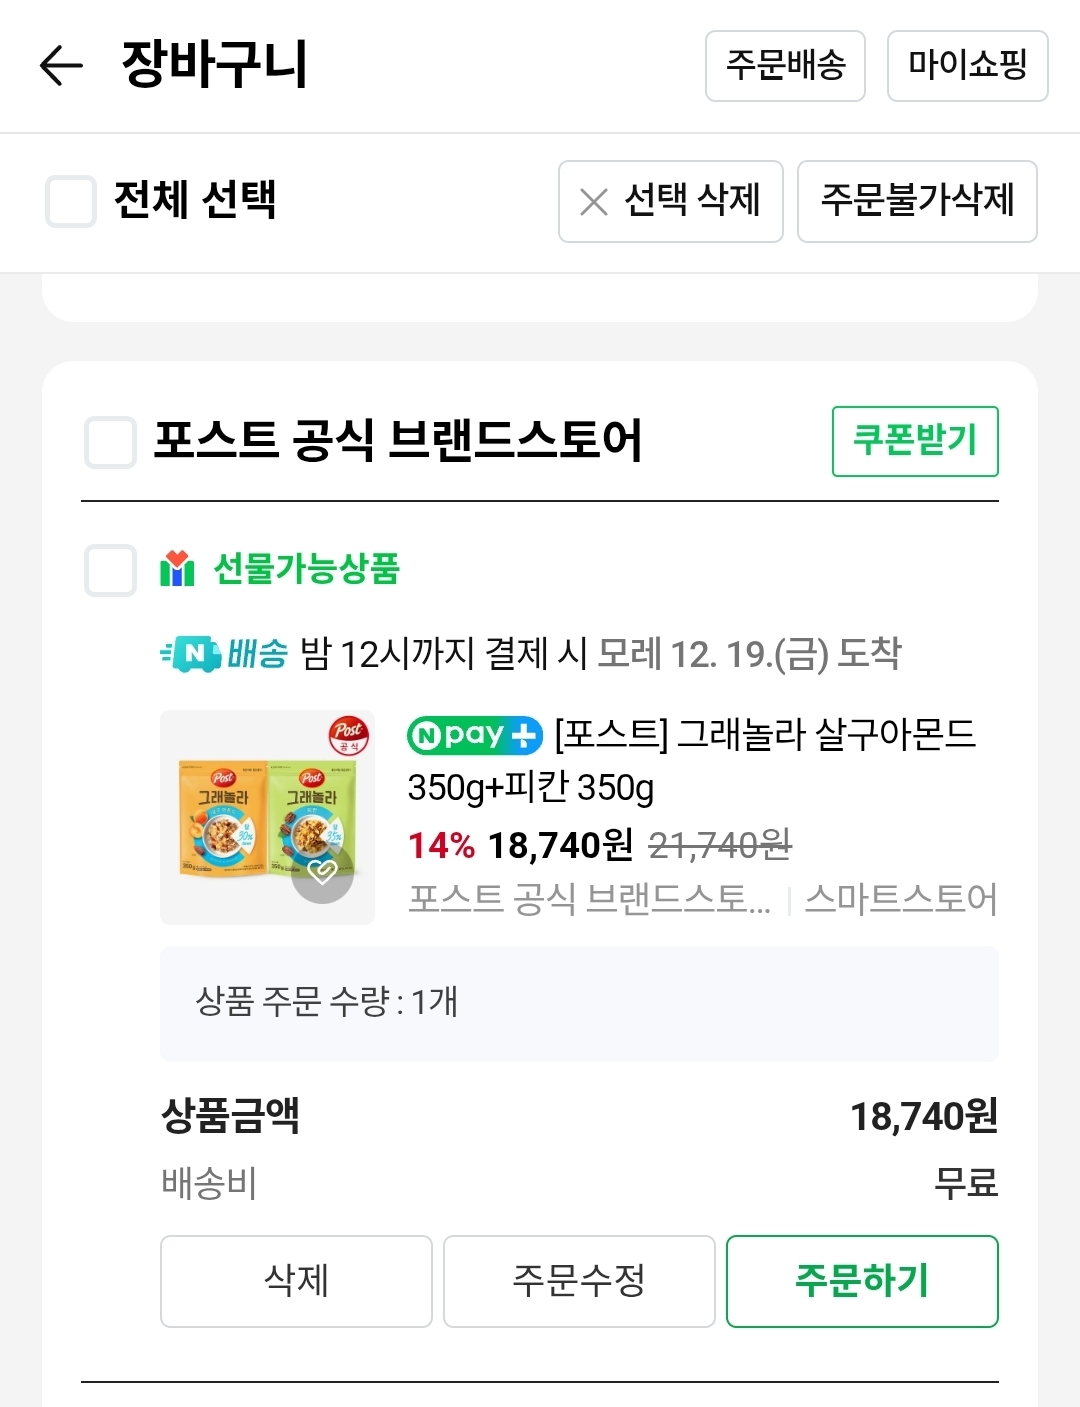Tap the Post 공식 logo badge
This screenshot has height=1407, width=1080.
click(x=349, y=736)
